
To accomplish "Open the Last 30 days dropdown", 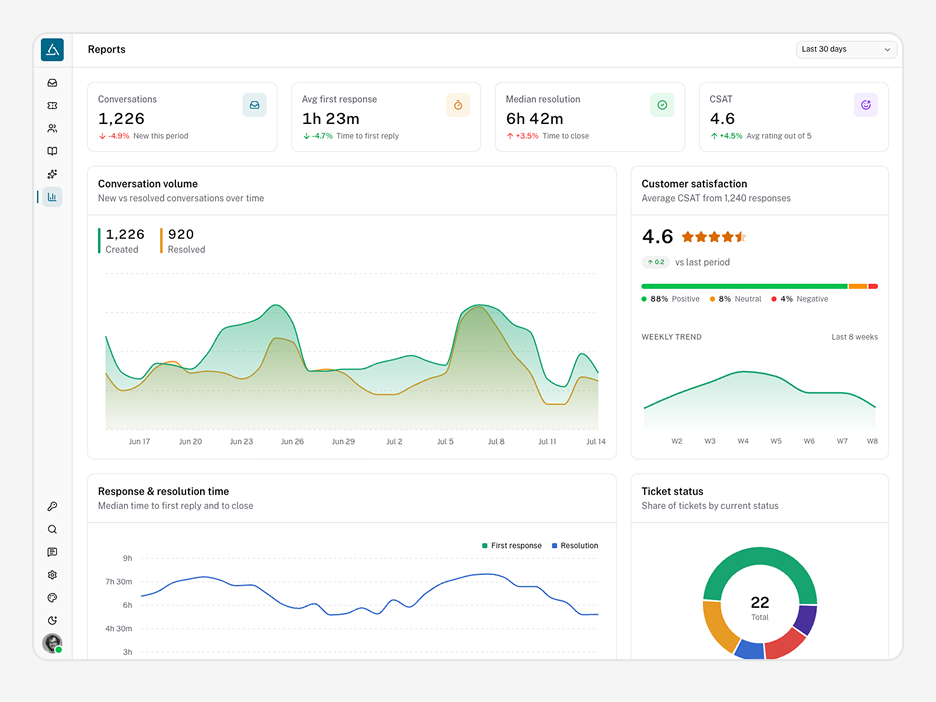I will tap(846, 50).
